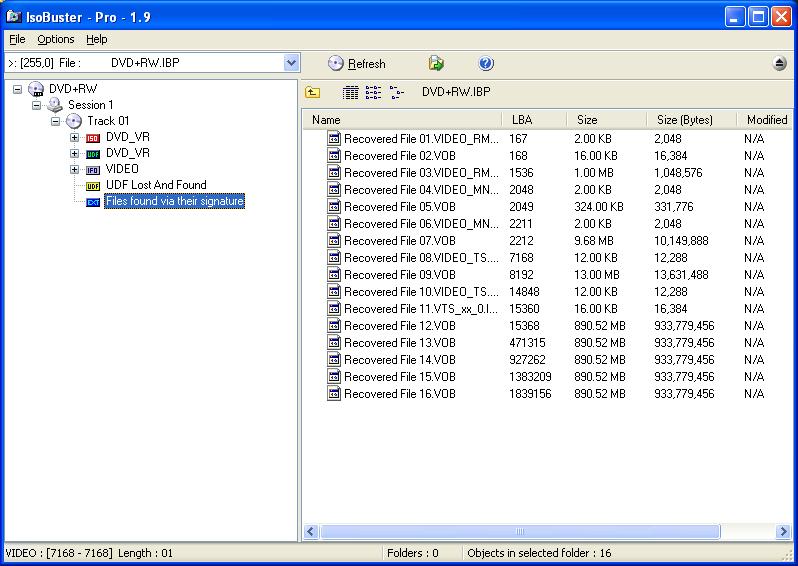Select Recovered File 14.VOB name

pos(400,359)
